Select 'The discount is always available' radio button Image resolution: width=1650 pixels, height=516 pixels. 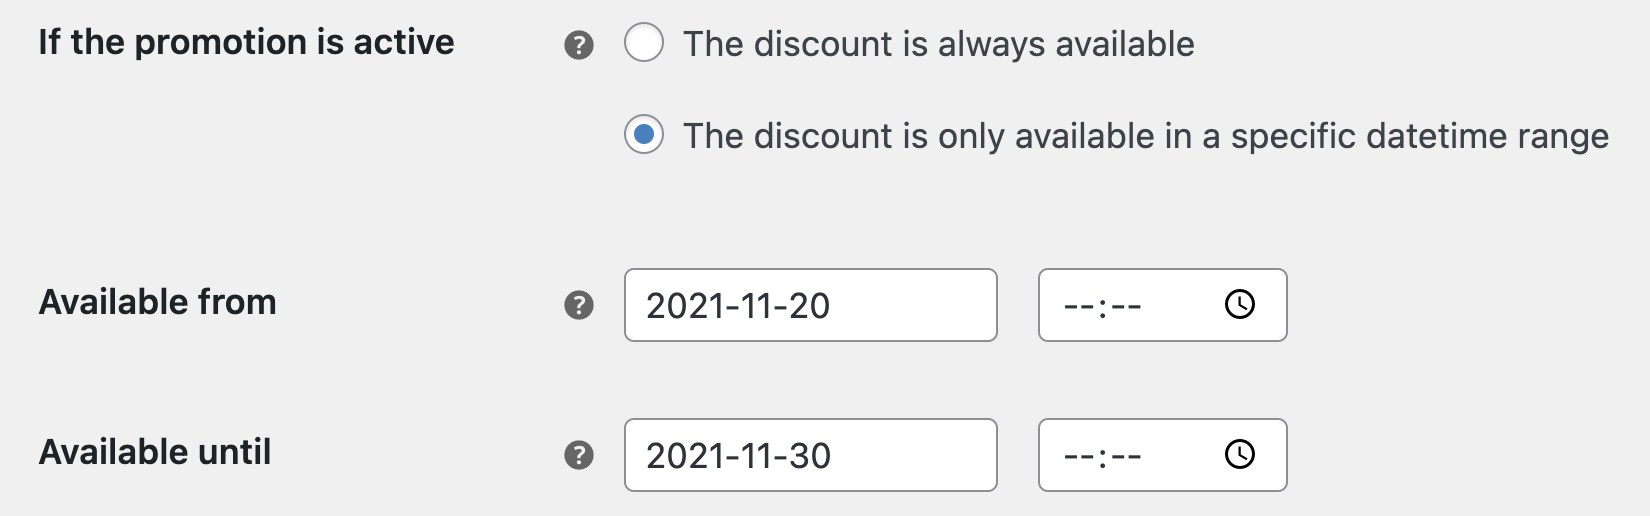click(644, 42)
